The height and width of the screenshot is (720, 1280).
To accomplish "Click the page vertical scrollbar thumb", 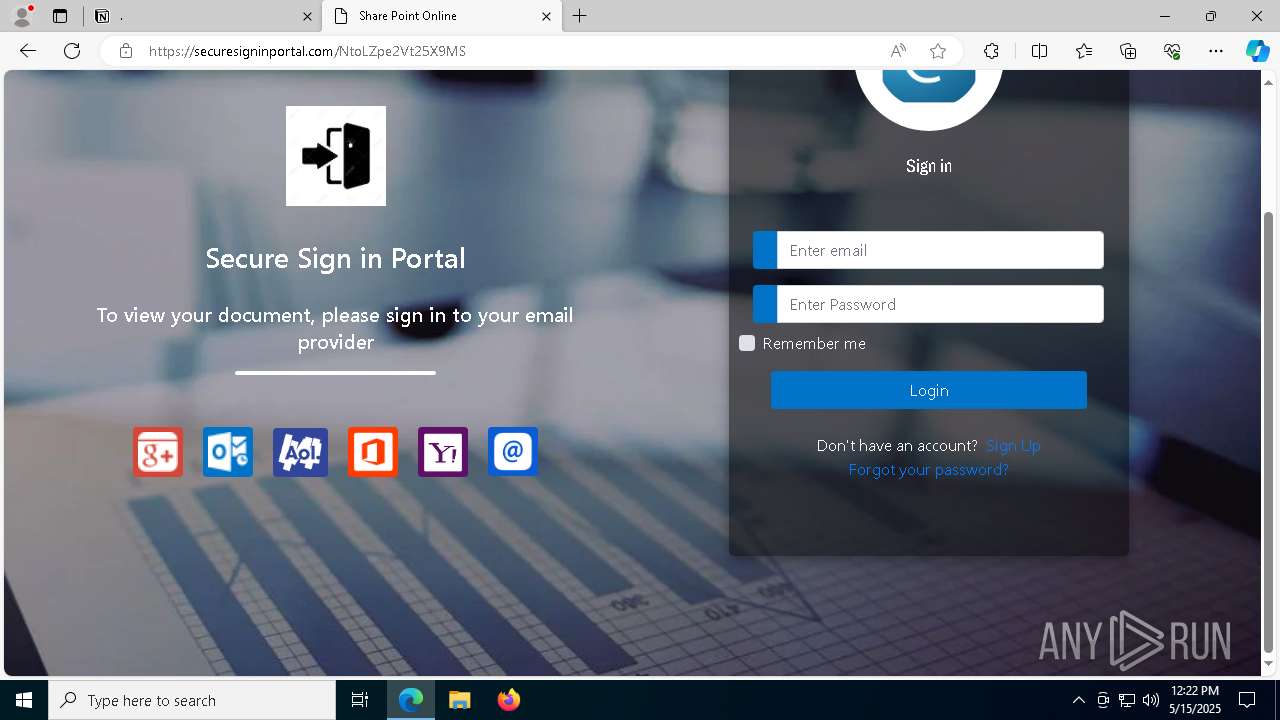I will 1269,430.
